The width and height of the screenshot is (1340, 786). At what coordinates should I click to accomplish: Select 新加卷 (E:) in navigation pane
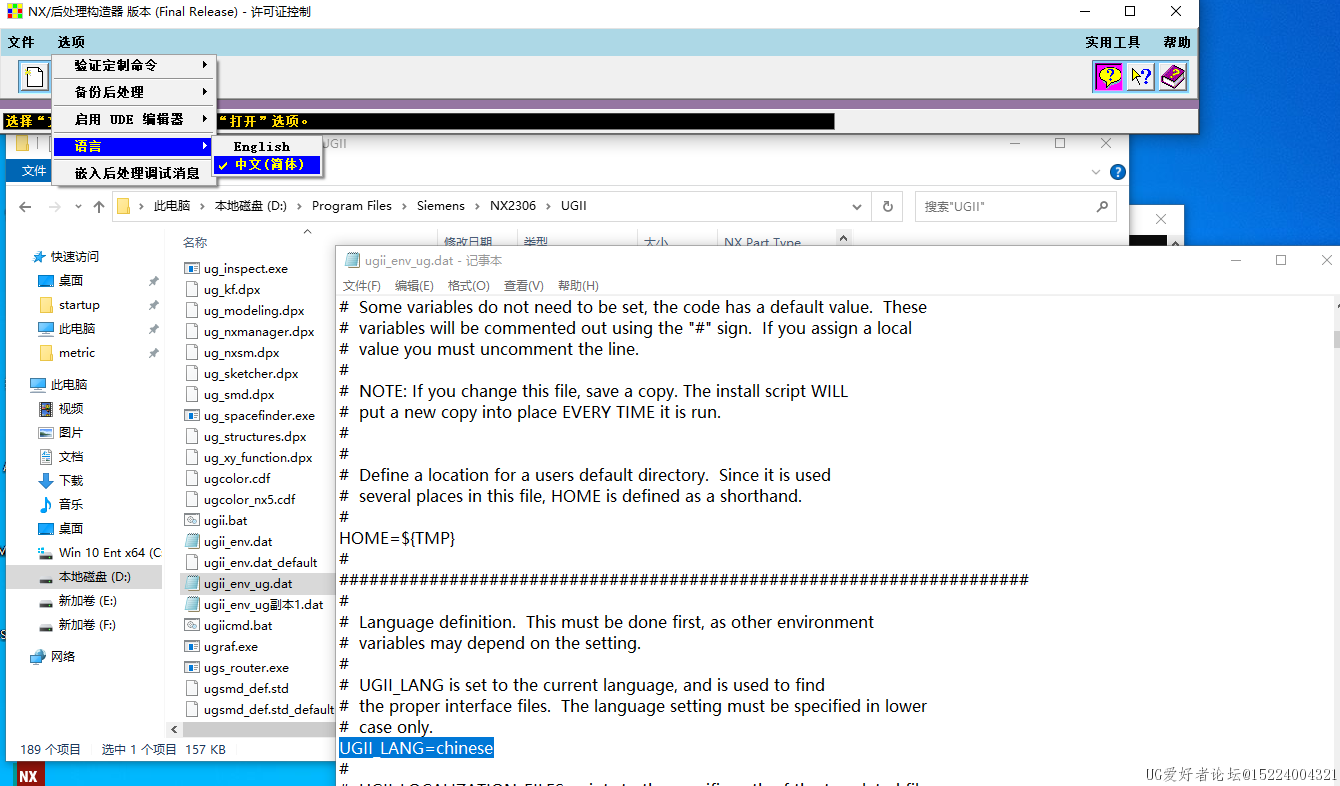[87, 601]
